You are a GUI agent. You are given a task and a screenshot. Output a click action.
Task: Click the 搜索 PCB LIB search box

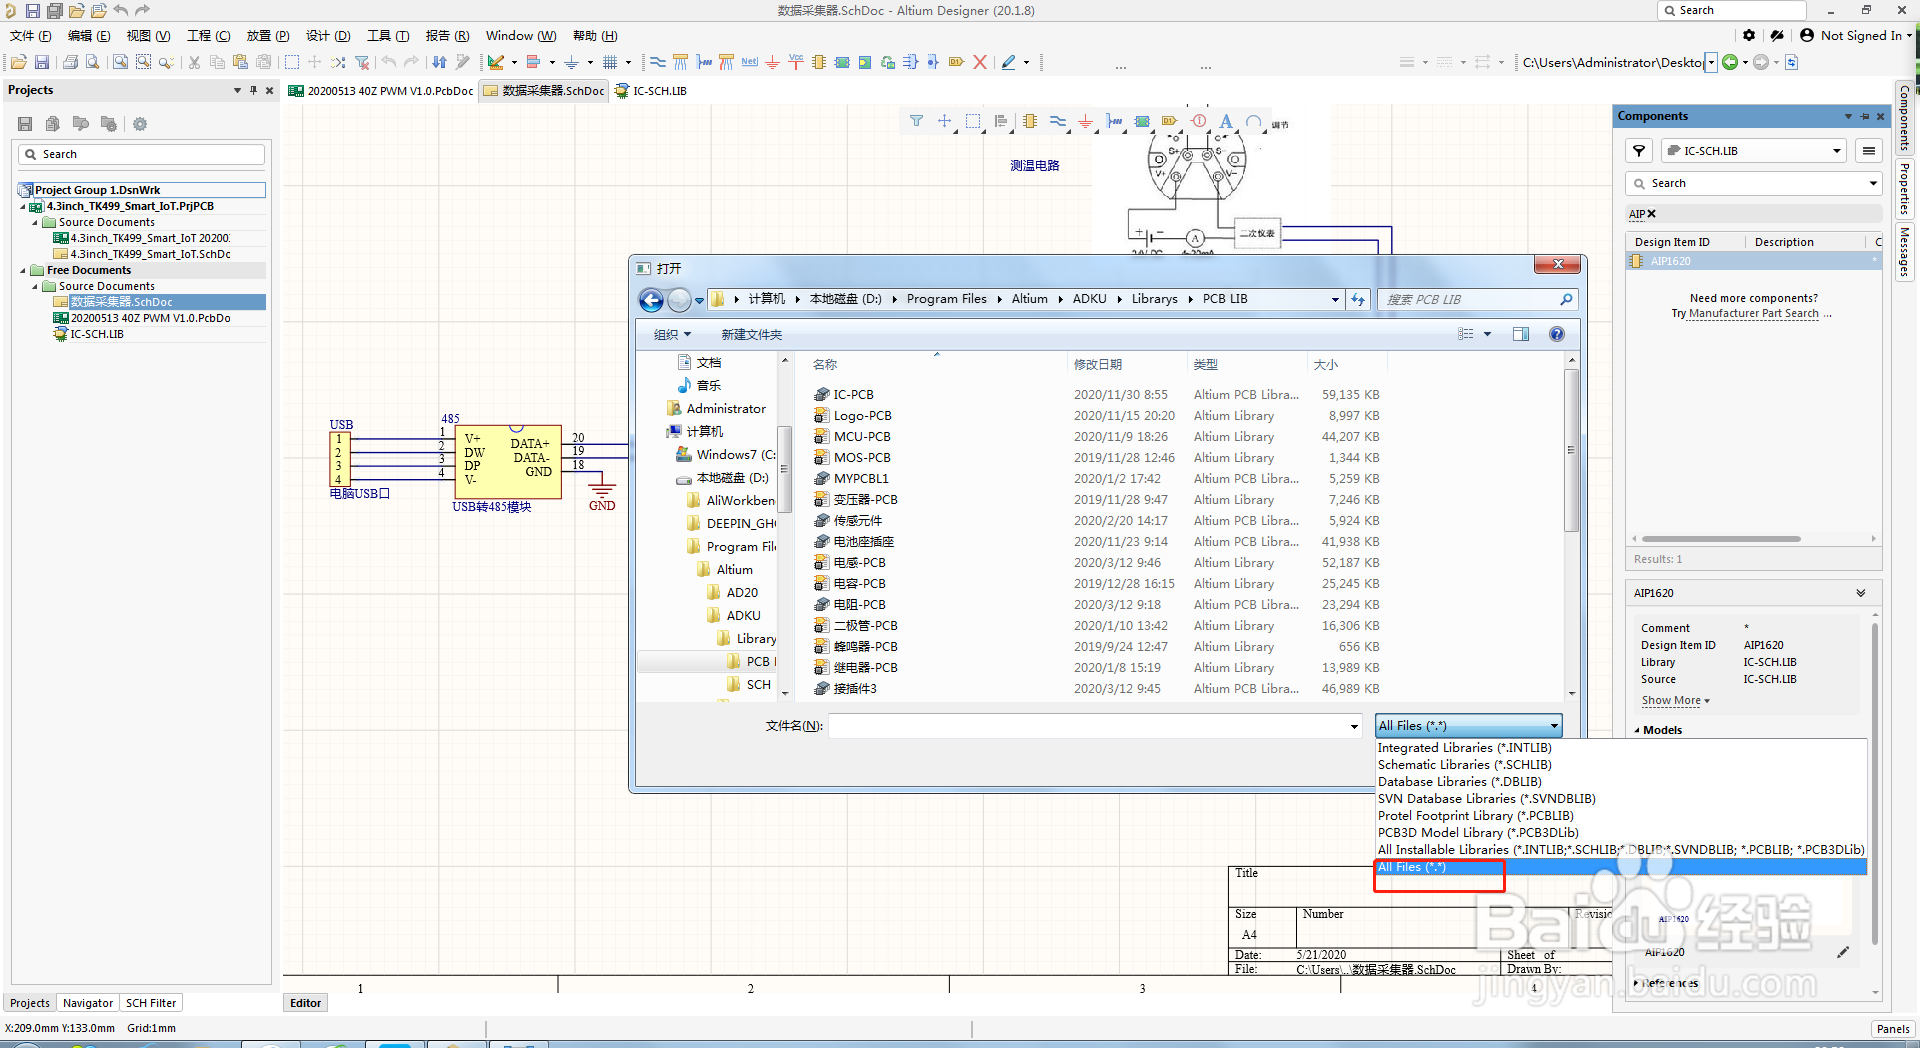click(x=1479, y=299)
